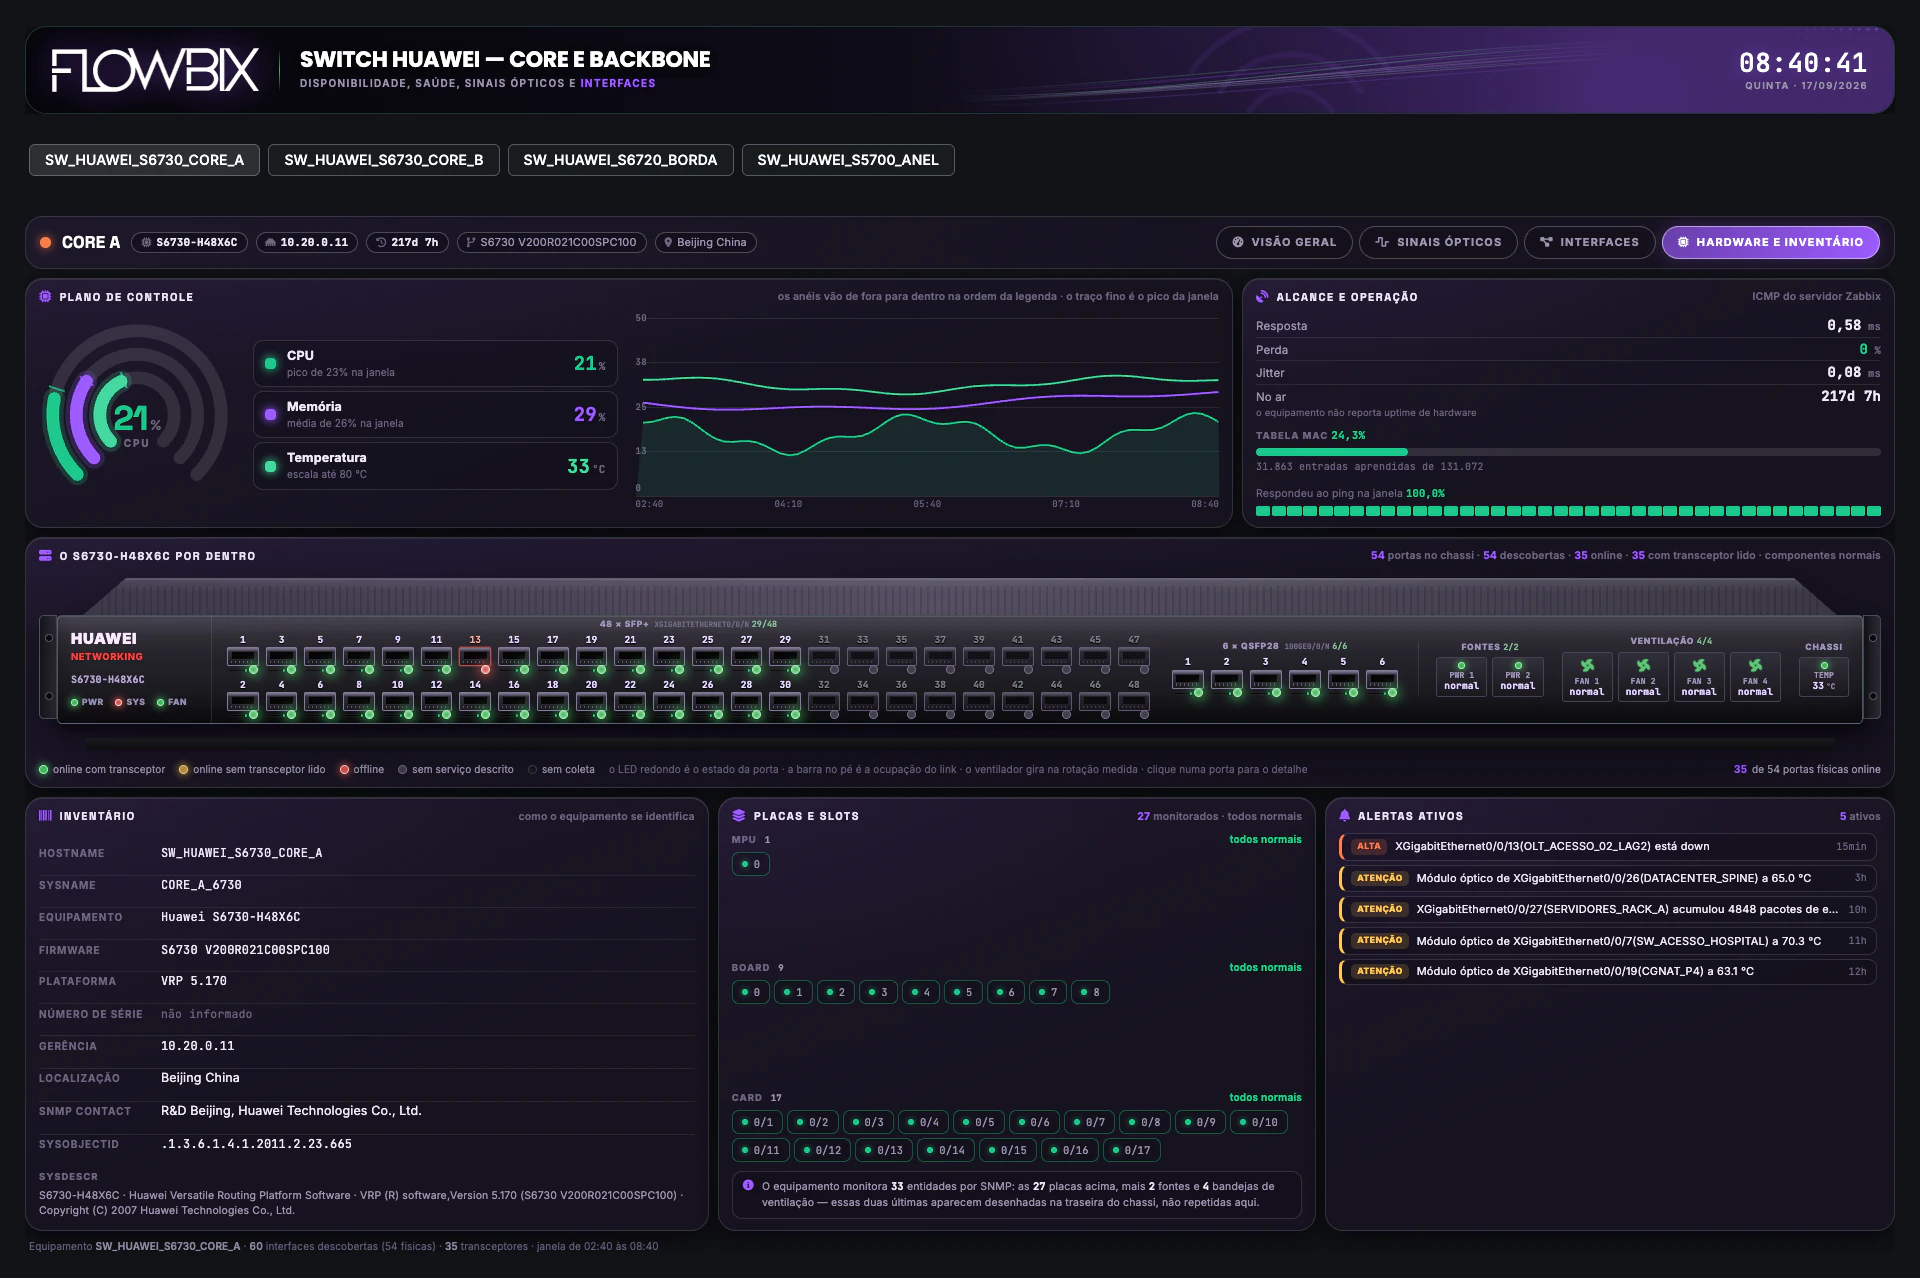The width and height of the screenshot is (1920, 1278).
Task: Click the Placas e Slots layers icon
Action: [x=739, y=816]
